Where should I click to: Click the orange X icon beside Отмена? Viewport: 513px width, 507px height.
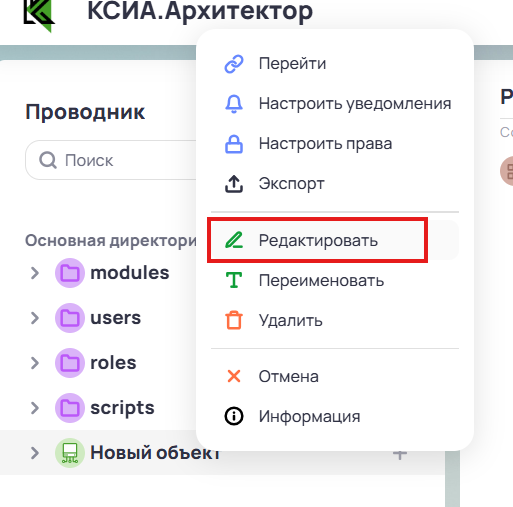[234, 376]
